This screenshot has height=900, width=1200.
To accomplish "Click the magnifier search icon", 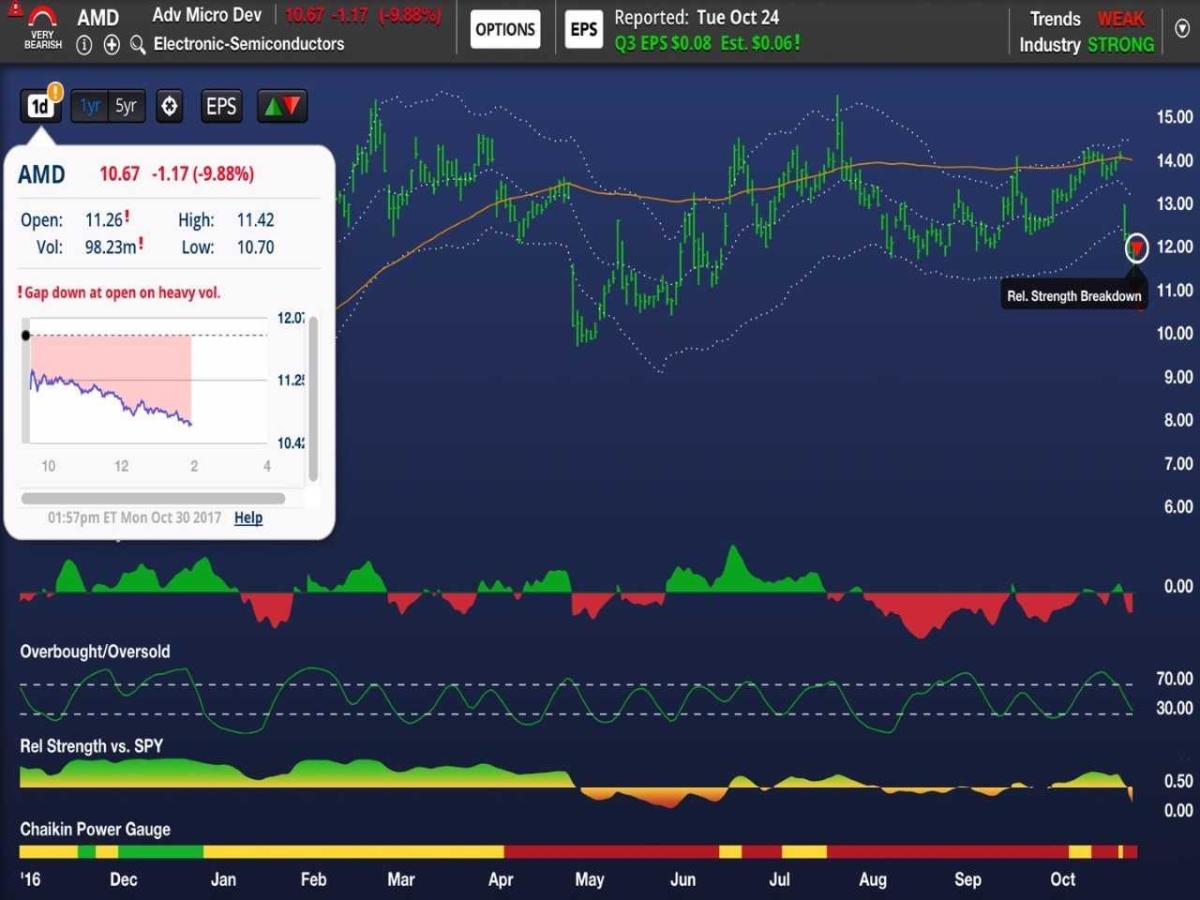I will (138, 45).
